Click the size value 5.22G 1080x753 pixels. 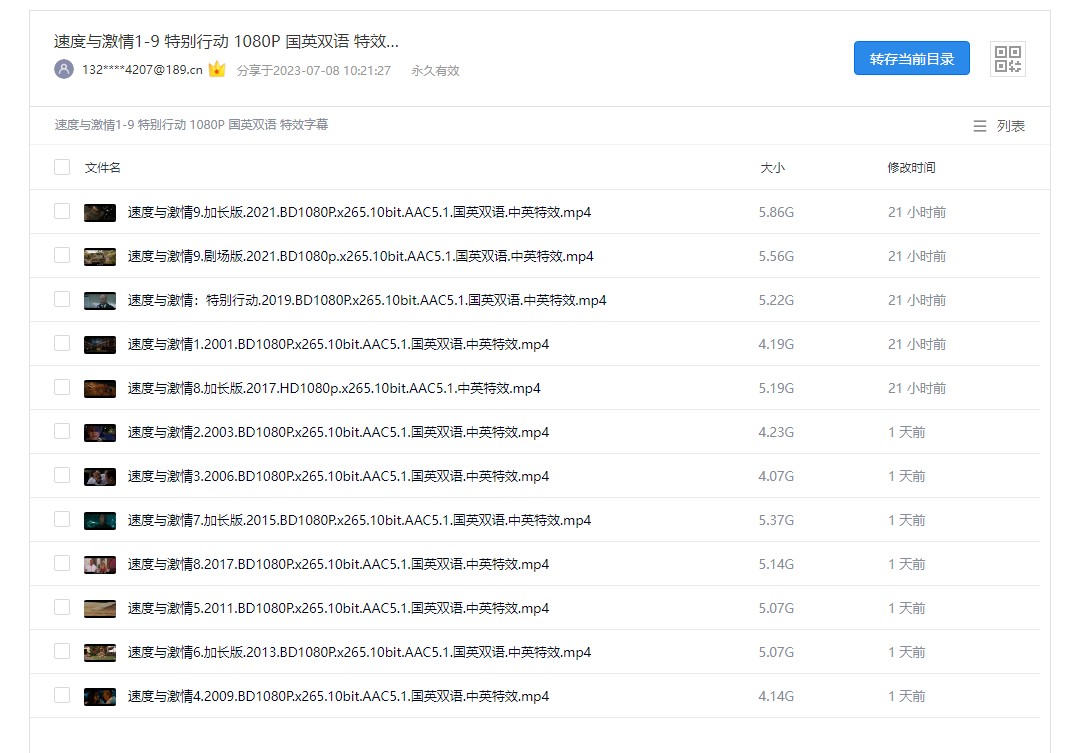[x=776, y=300]
